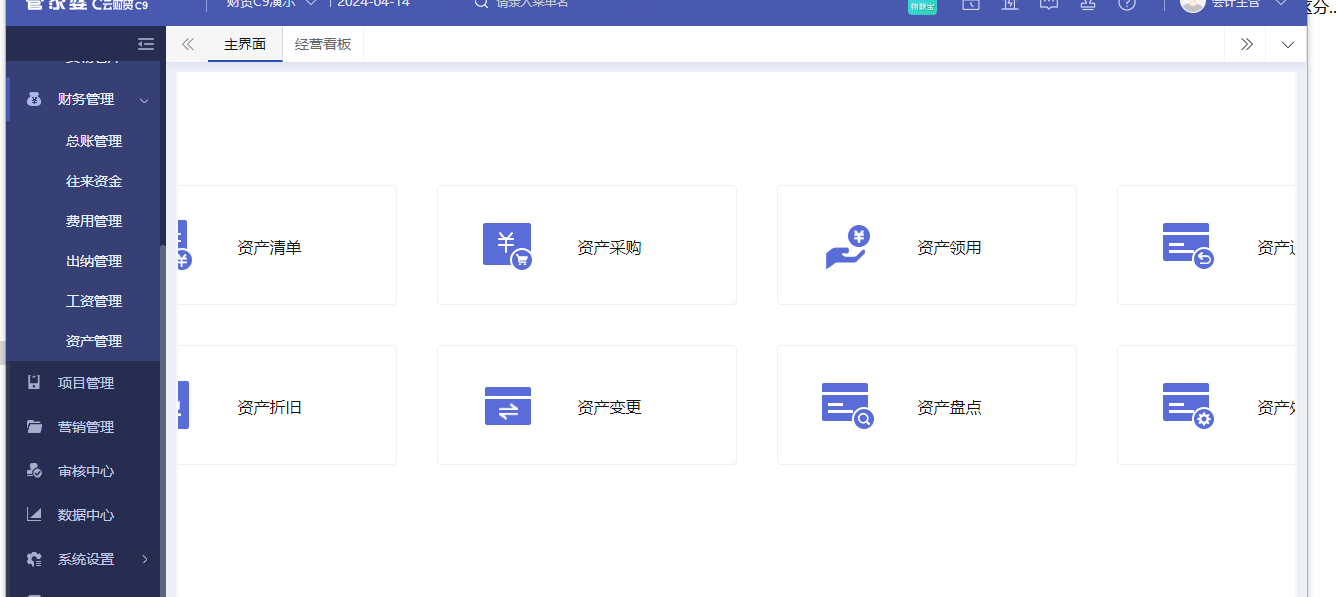Viewport: 1336px width, 597px height.
Task: Click the 营销管理 folder icon
Action: (x=34, y=427)
